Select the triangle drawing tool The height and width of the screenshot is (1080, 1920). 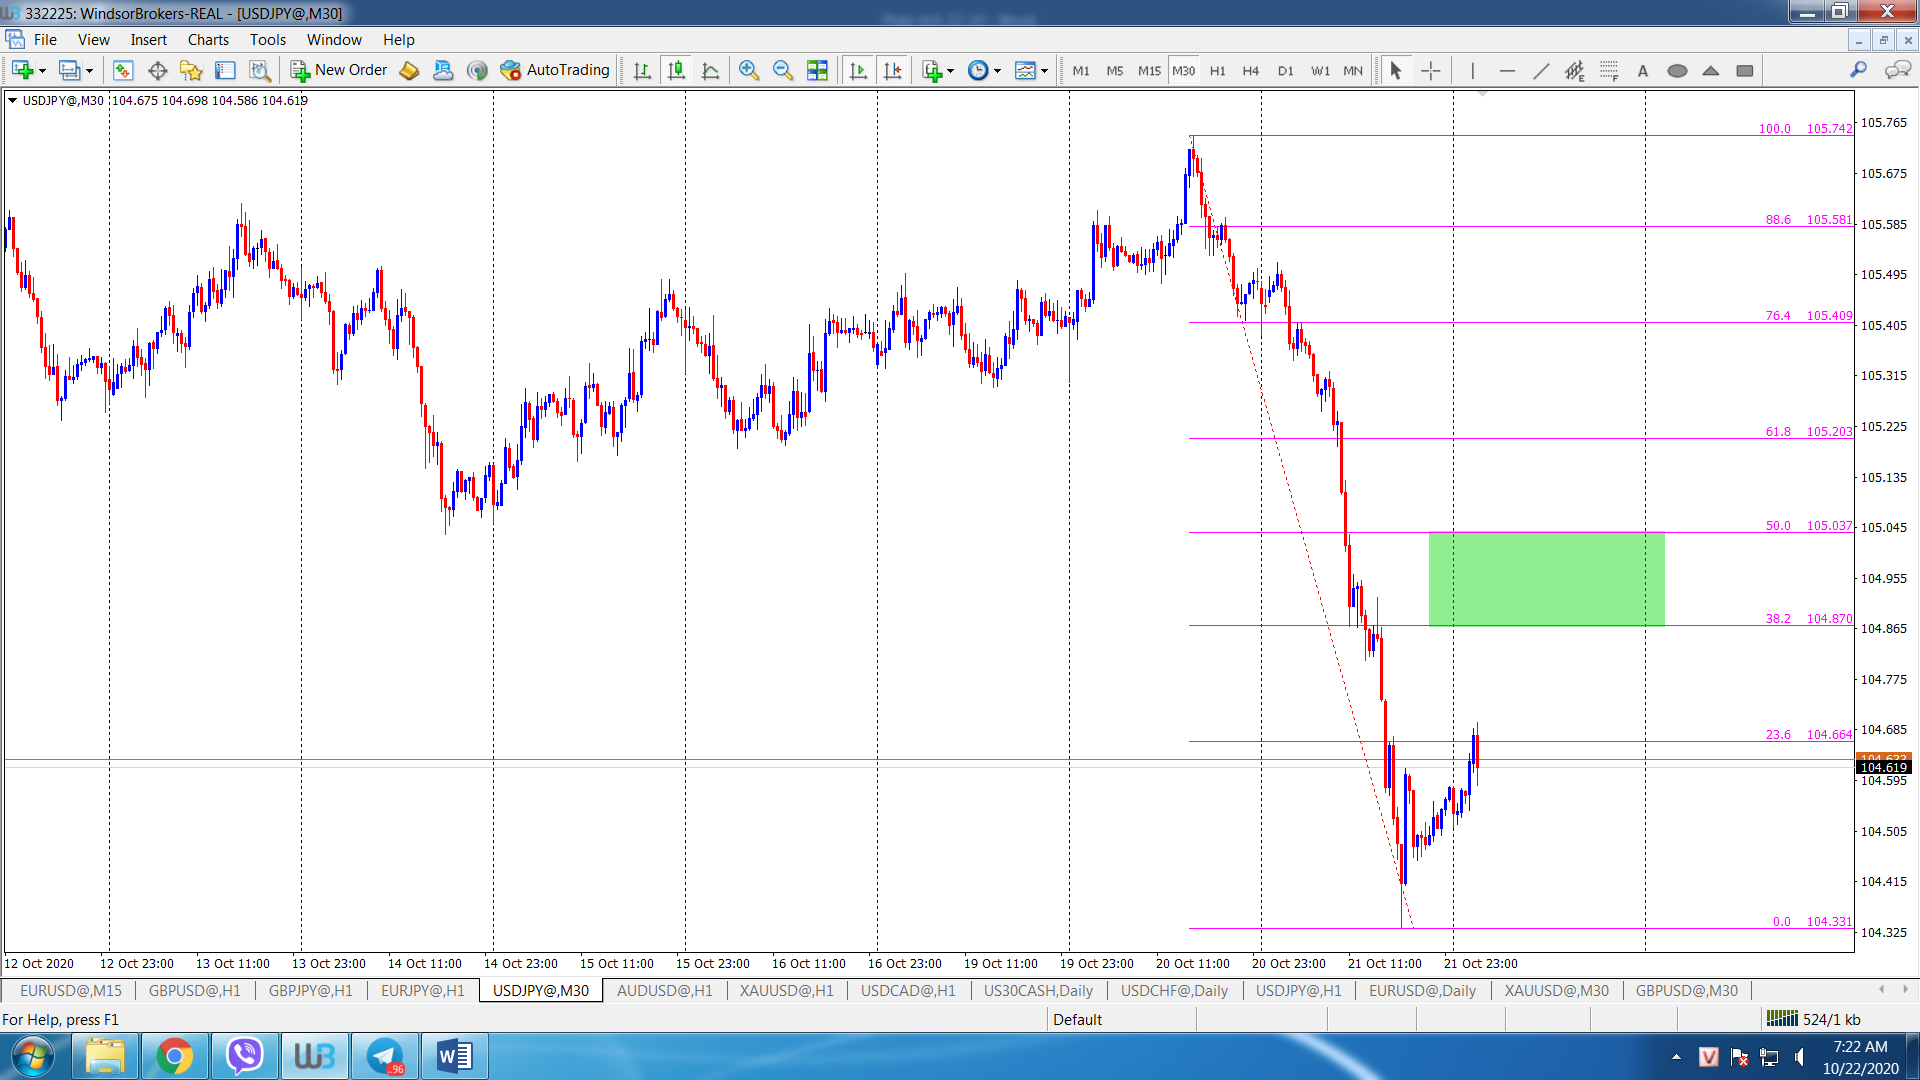pos(1711,70)
